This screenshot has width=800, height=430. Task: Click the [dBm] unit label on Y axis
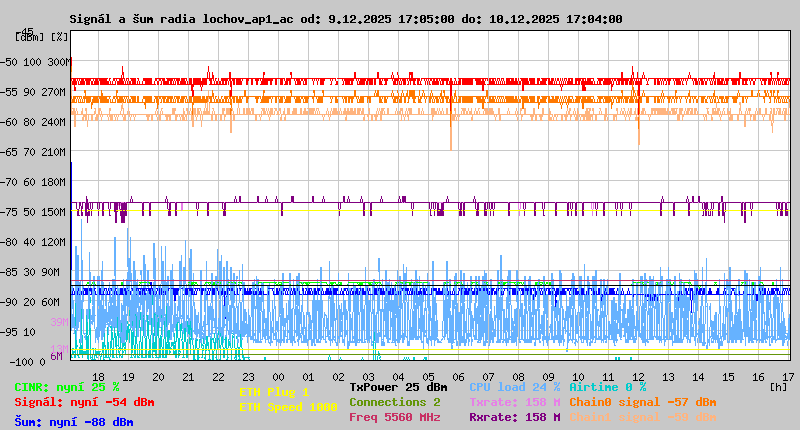tap(30, 37)
